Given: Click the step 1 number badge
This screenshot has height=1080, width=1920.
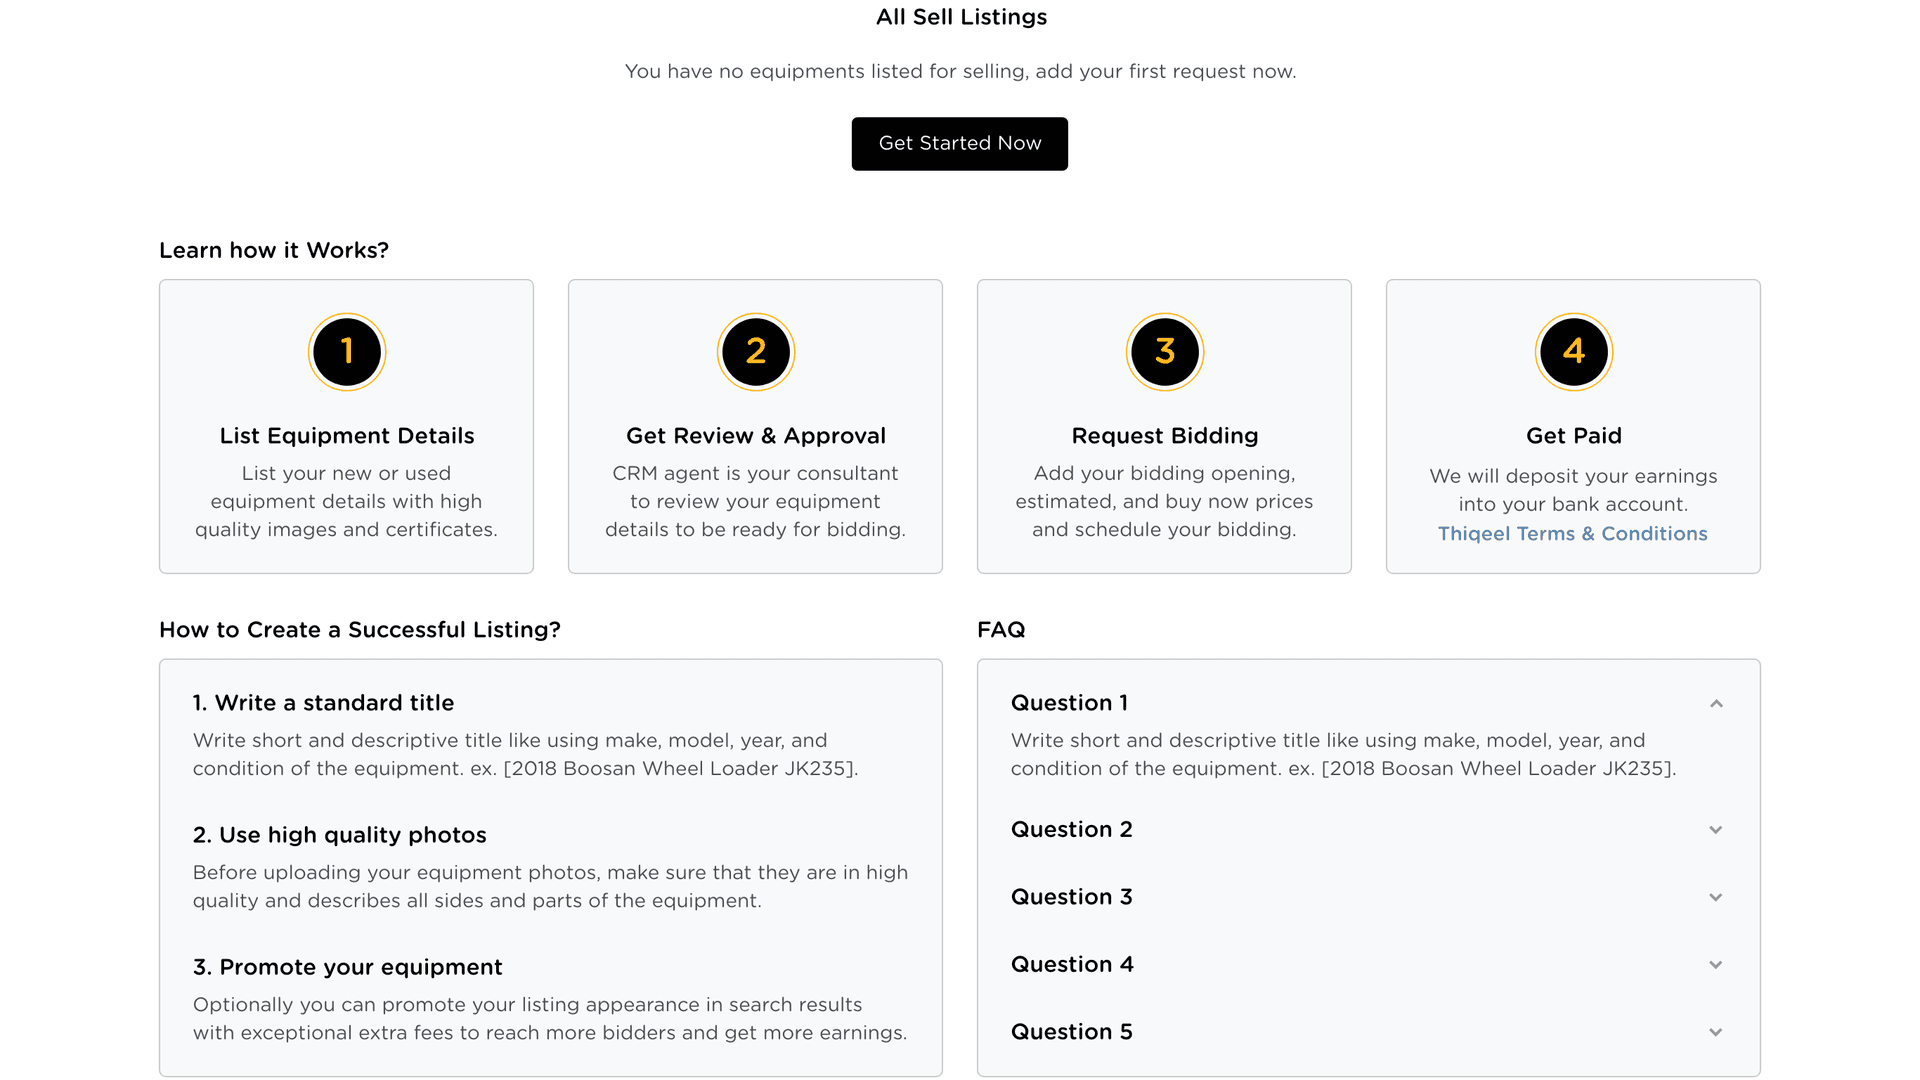Looking at the screenshot, I should (347, 352).
